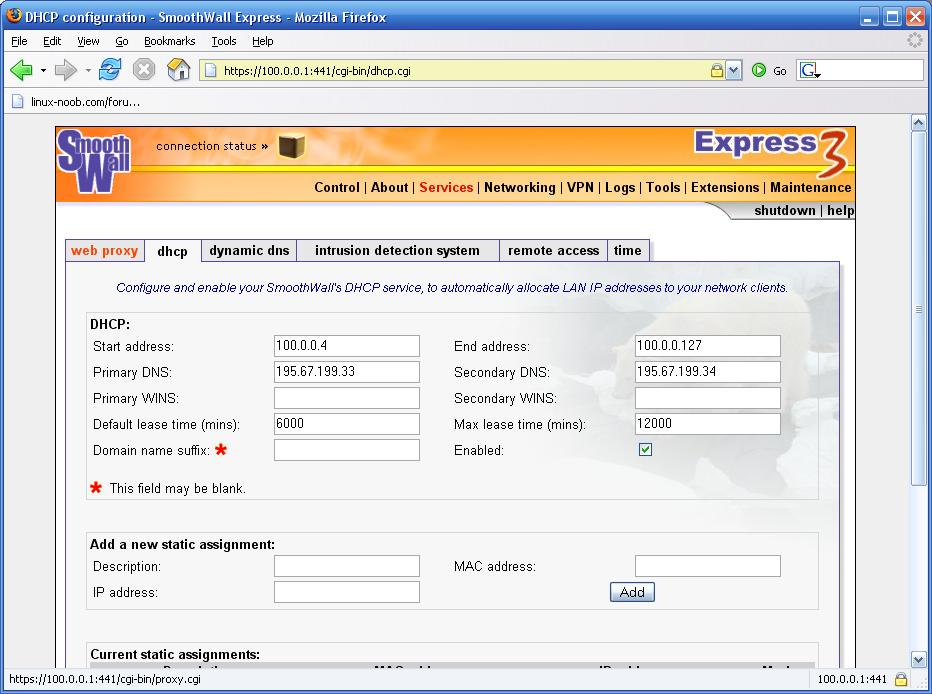The height and width of the screenshot is (694, 932).
Task: Click the Secondary DNS field
Action: (707, 372)
